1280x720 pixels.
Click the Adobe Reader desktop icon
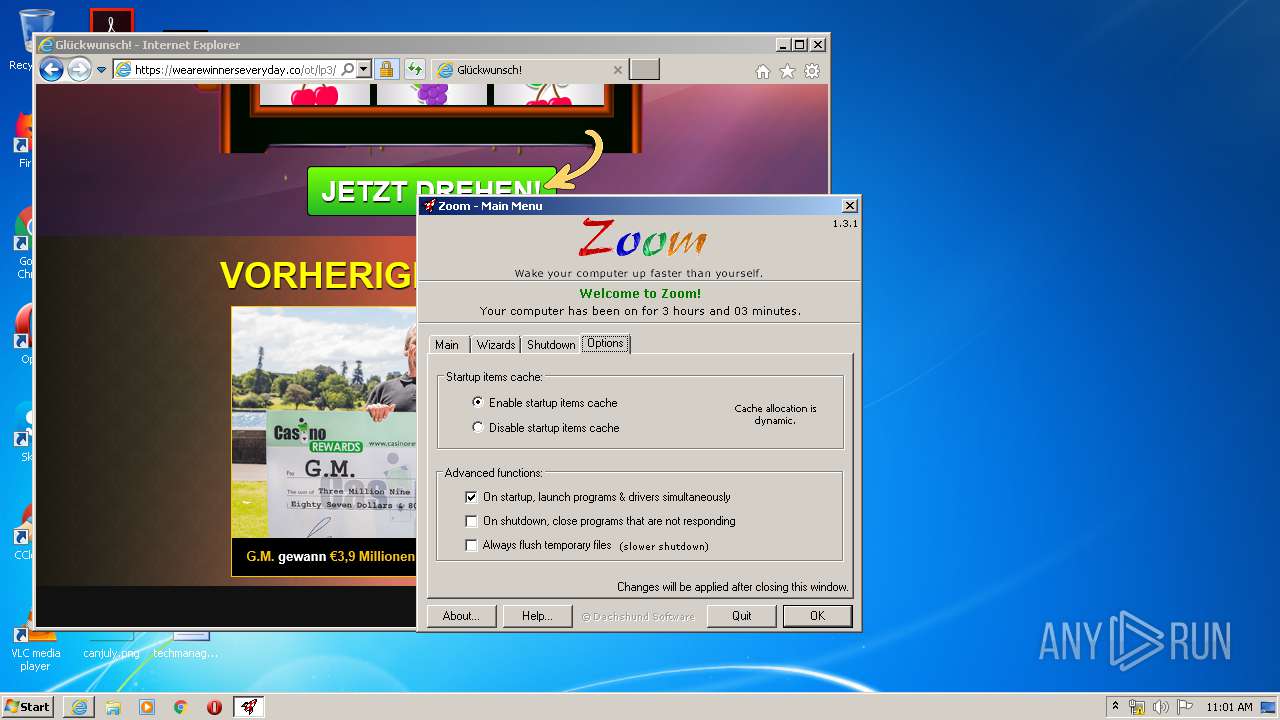coord(111,21)
